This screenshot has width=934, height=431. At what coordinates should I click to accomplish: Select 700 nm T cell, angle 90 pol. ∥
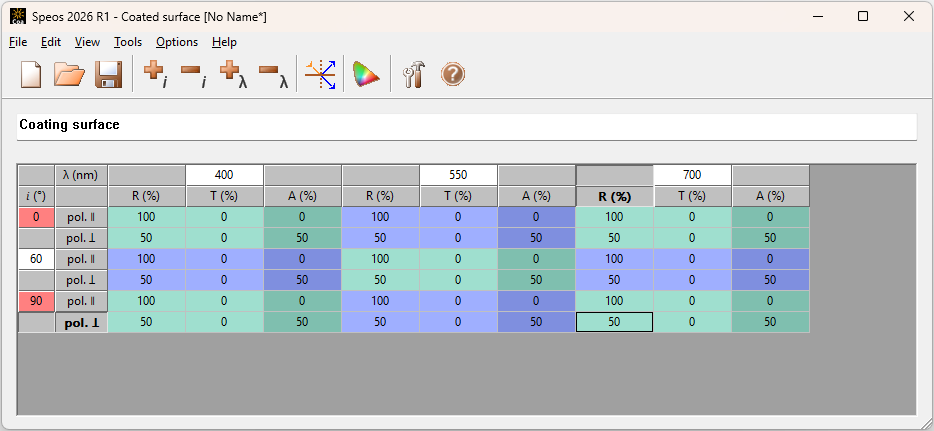(x=692, y=301)
